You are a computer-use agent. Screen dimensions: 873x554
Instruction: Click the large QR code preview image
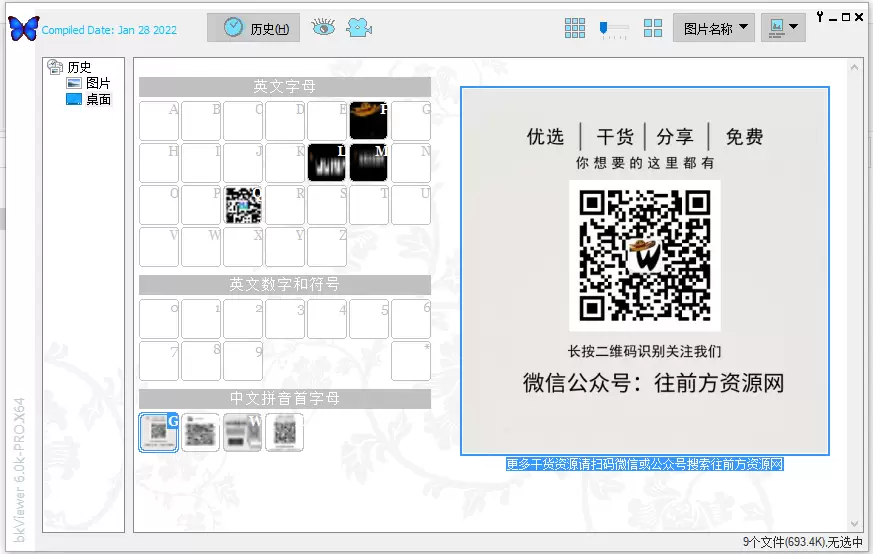click(645, 271)
